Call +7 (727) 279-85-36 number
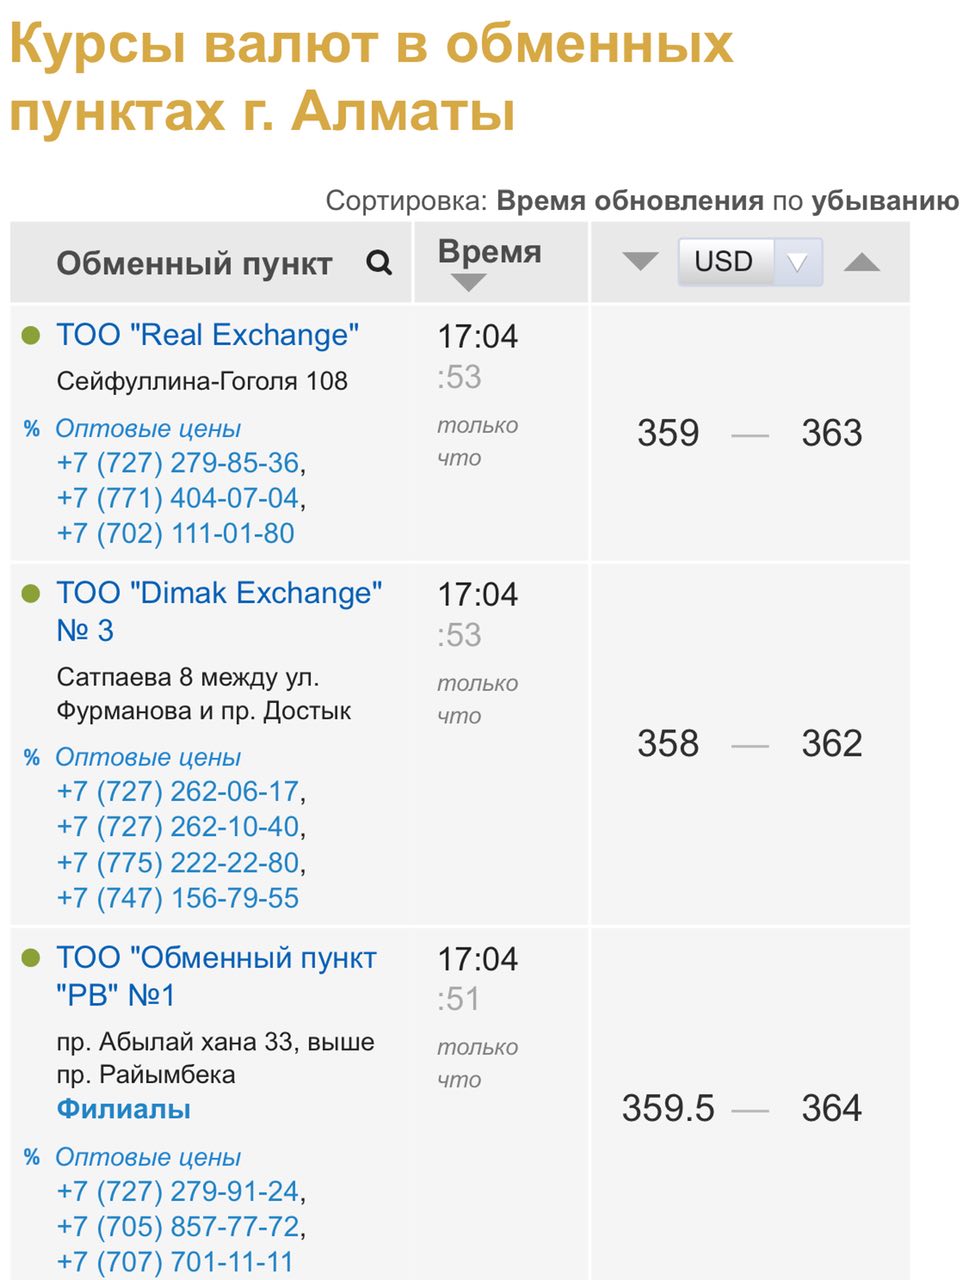The height and width of the screenshot is (1280, 968). coord(178,463)
